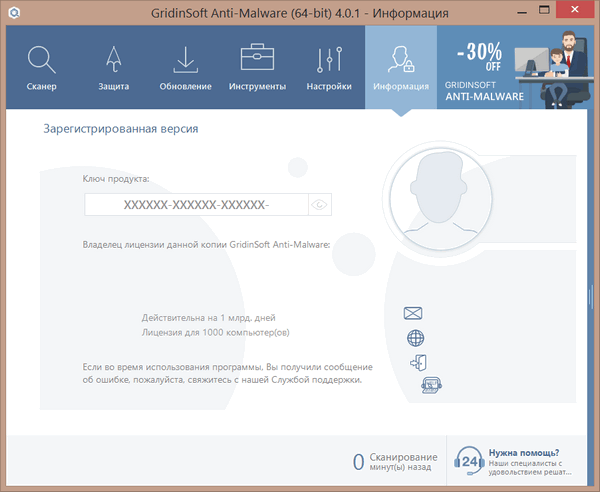Minimize the GridinSoft Anti-Malware window
Image resolution: width=600 pixels, height=492 pixels.
pos(522,13)
